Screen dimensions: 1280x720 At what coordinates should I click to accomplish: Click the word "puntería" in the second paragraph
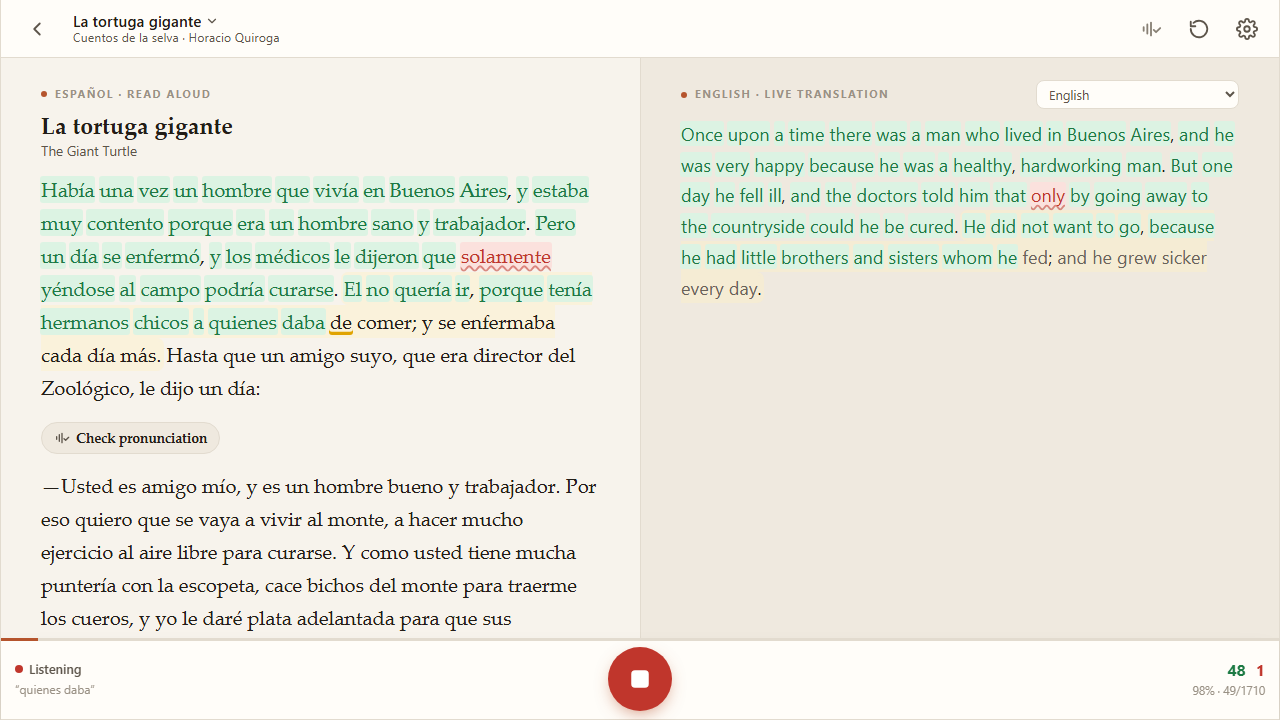tap(77, 586)
